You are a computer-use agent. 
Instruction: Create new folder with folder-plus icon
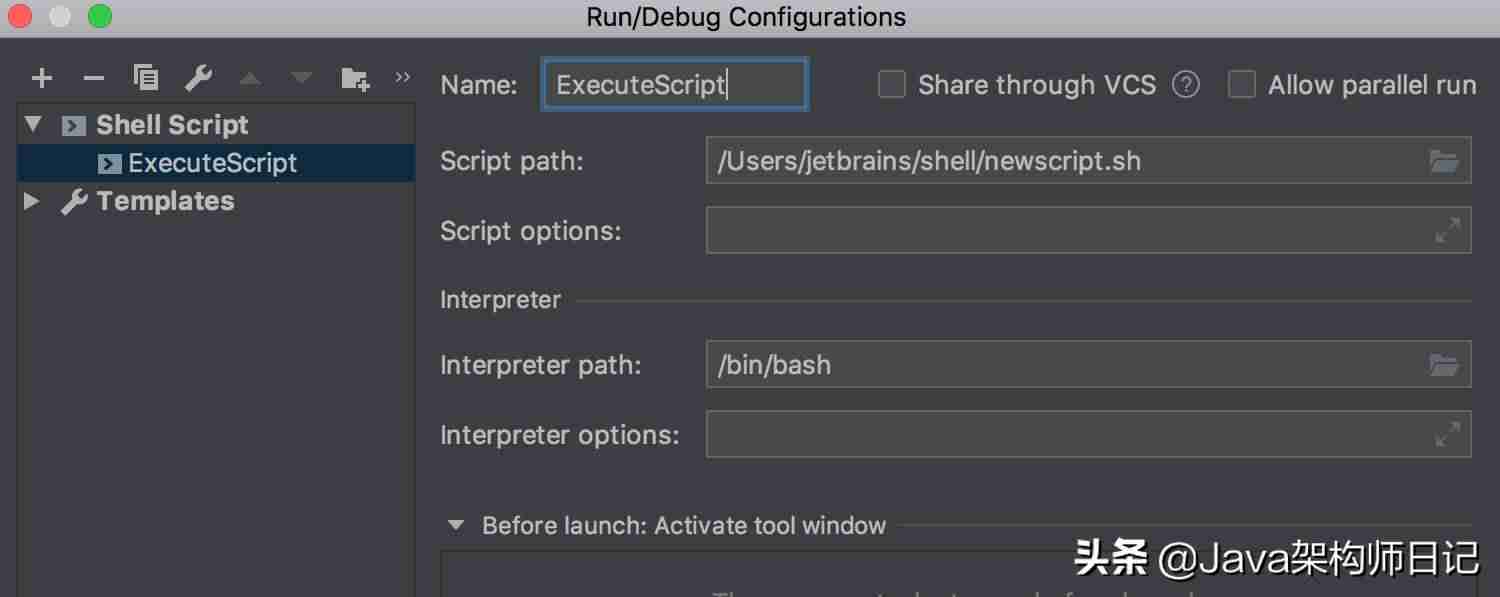(355, 78)
